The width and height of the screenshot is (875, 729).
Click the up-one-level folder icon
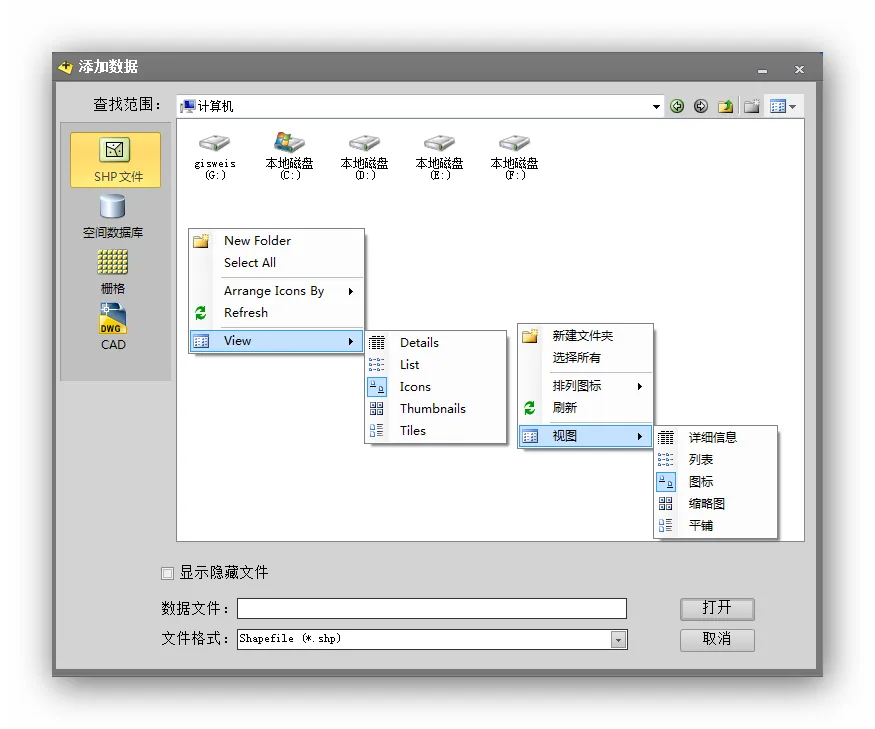[726, 106]
